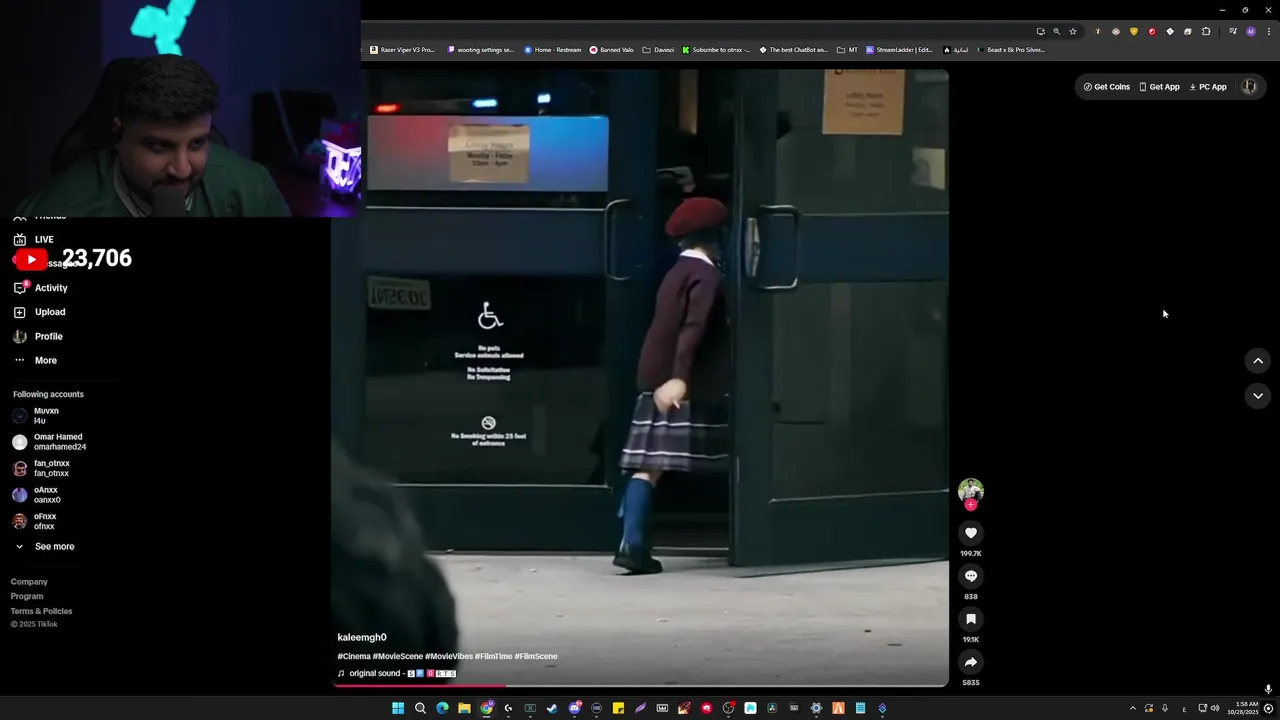Viewport: 1280px width, 720px height.
Task: Open Profile in TikTok sidebar
Action: click(x=38, y=337)
